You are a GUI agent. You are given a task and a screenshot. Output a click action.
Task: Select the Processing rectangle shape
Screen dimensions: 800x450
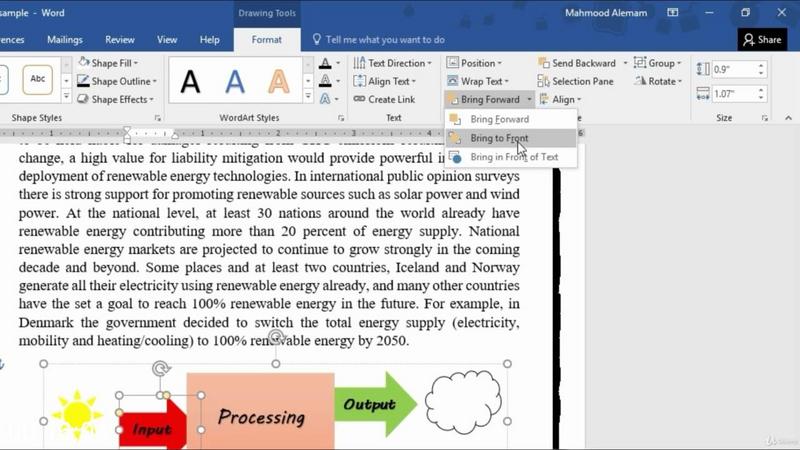(261, 411)
